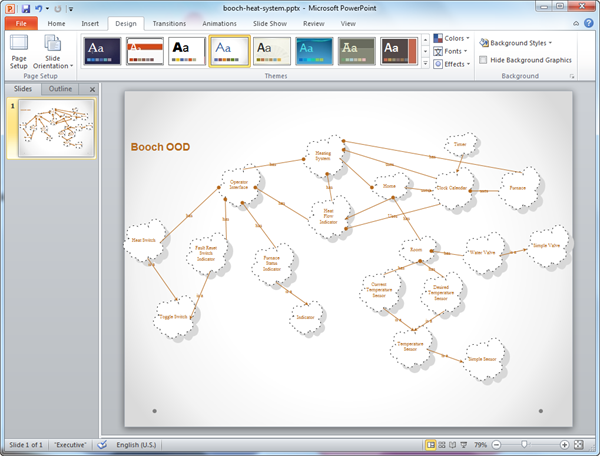Open the theme Effects dropdown
The image size is (600, 456).
[452, 64]
